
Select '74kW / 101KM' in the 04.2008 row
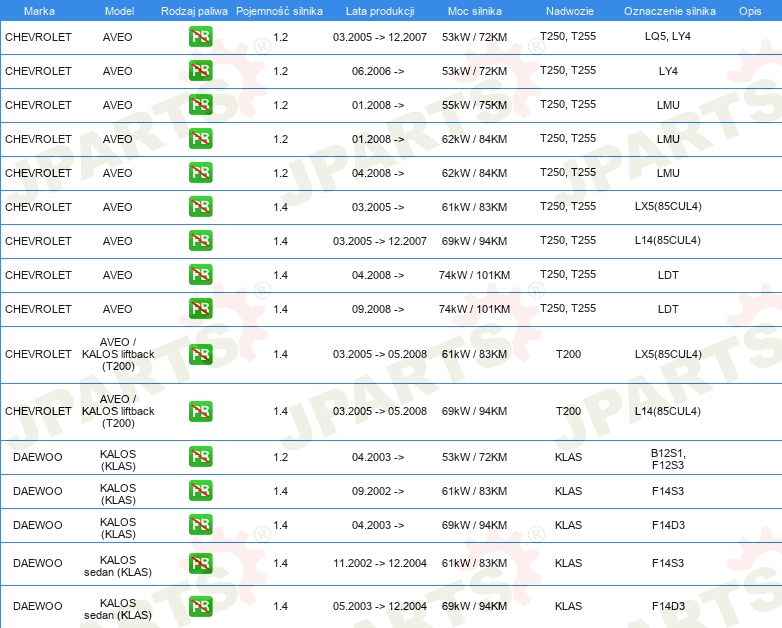(x=474, y=275)
